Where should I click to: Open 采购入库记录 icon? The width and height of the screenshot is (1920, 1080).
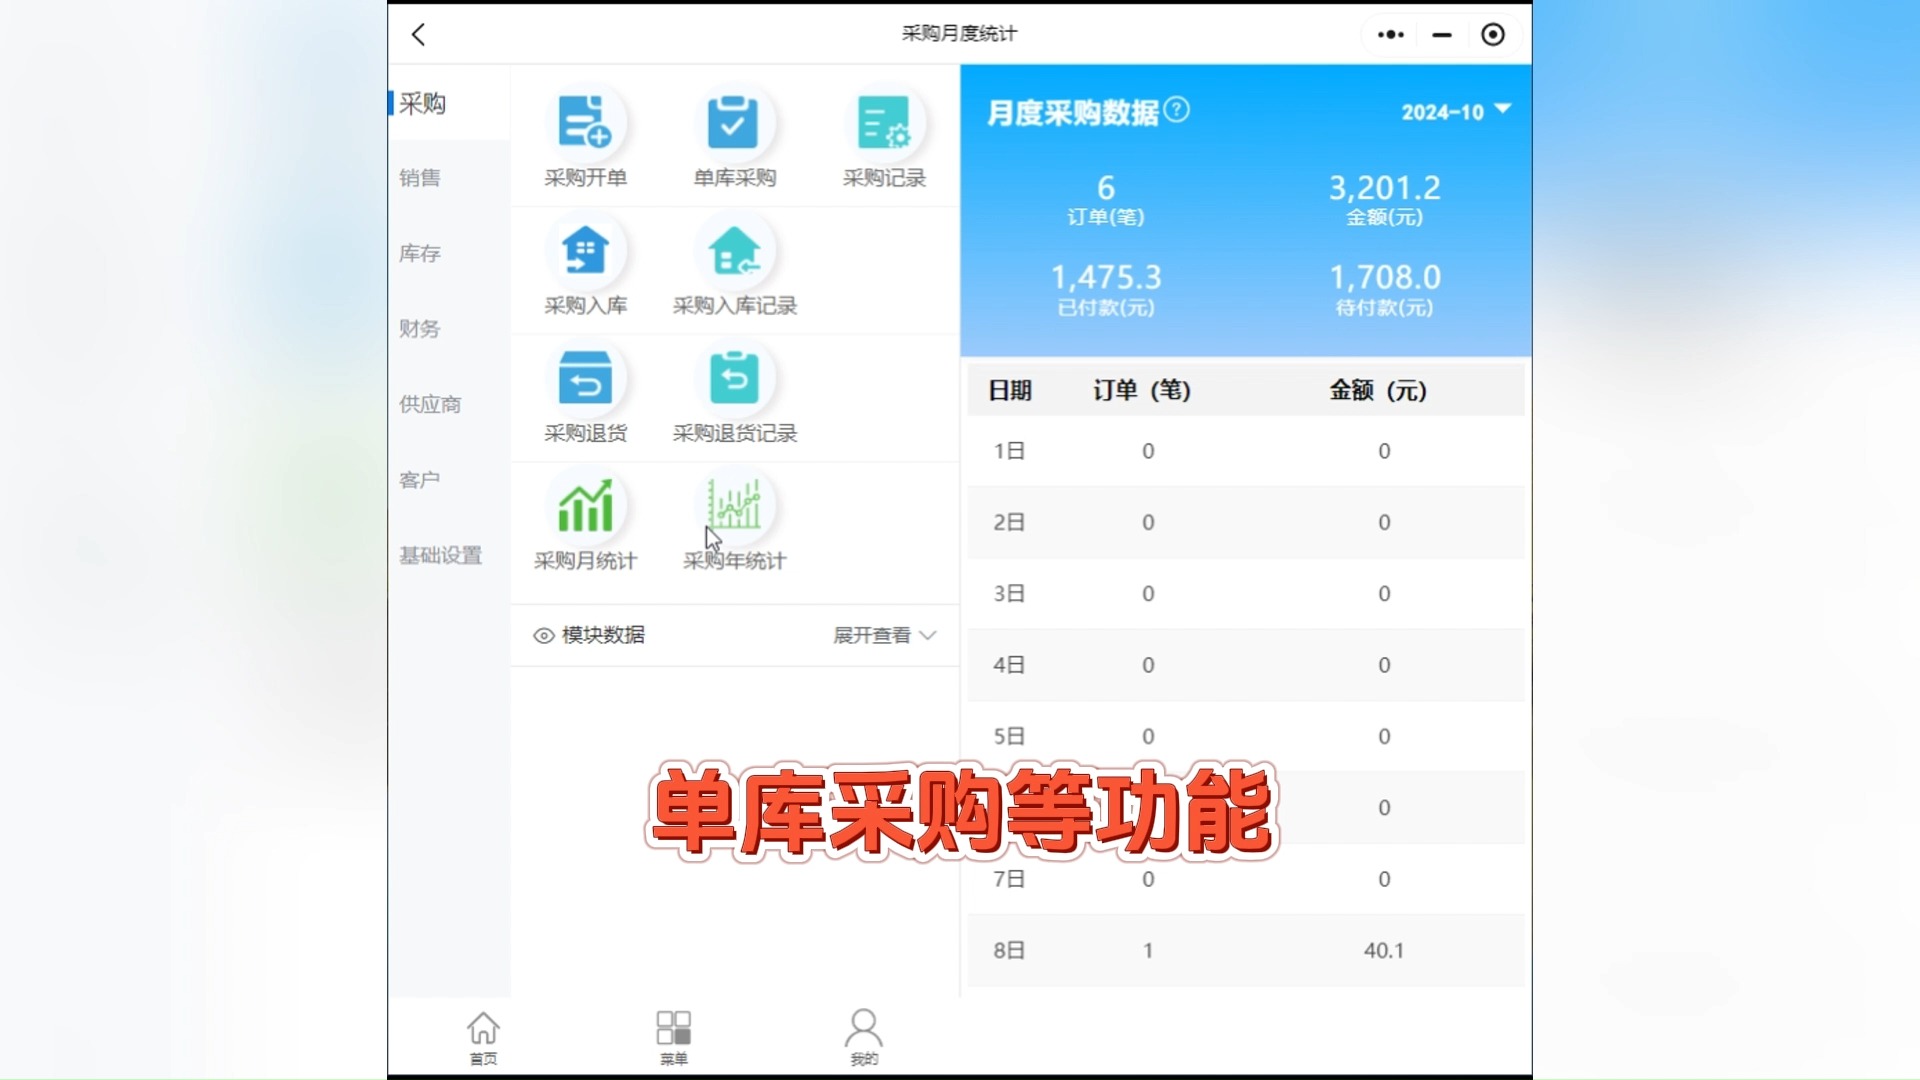coord(734,251)
